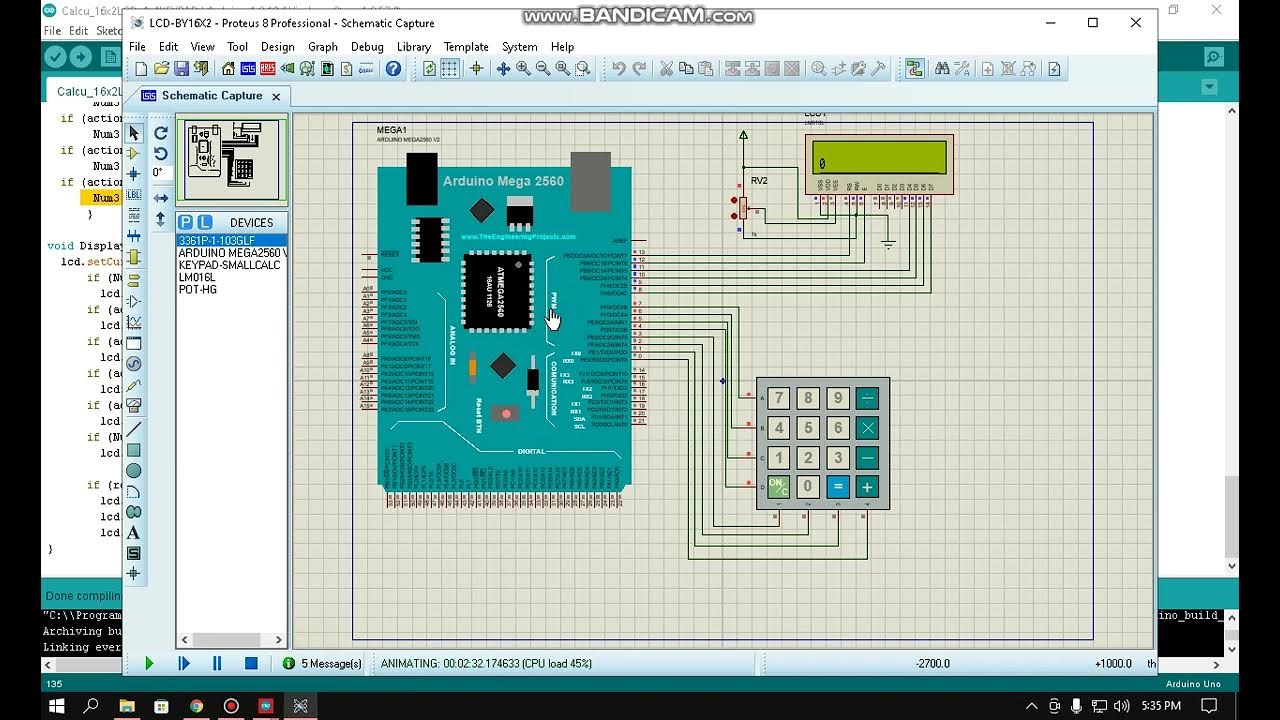The image size is (1280, 720).
Task: Zoom to a selected area icon
Action: tap(582, 69)
